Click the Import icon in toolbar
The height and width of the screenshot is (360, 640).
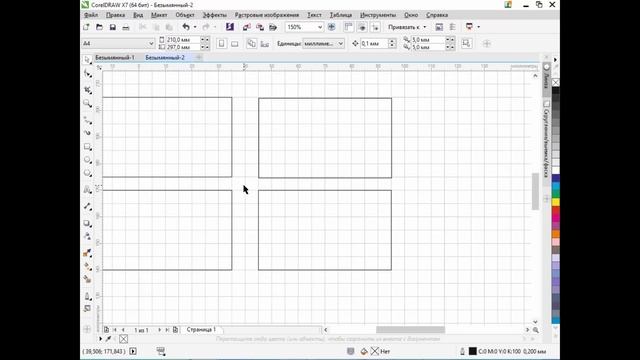point(247,27)
